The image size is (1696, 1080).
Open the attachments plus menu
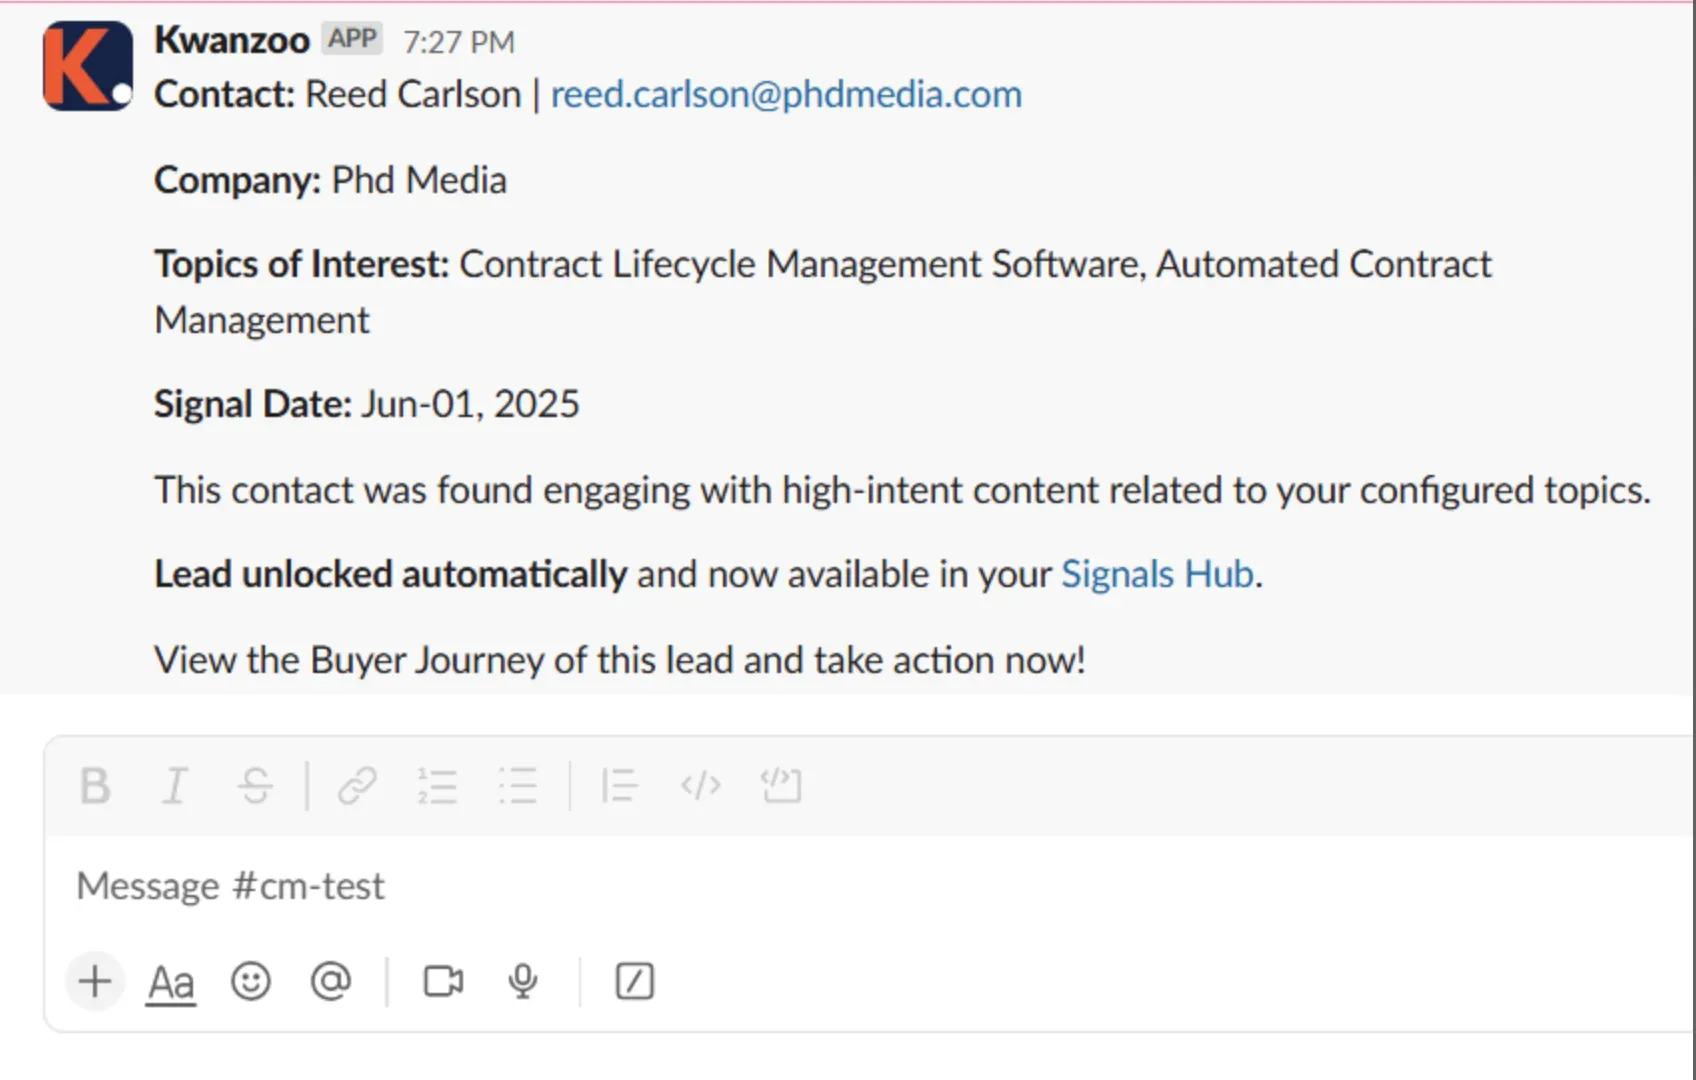click(95, 981)
